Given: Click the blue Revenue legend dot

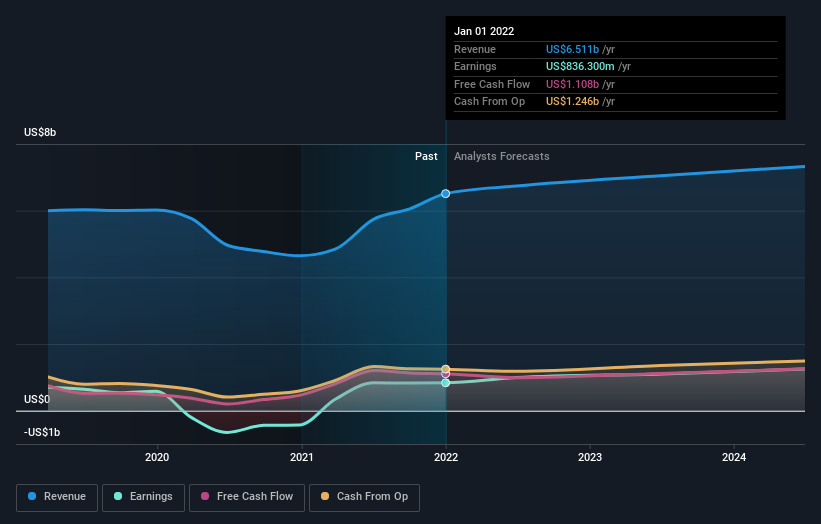Looking at the screenshot, I should pos(32,496).
